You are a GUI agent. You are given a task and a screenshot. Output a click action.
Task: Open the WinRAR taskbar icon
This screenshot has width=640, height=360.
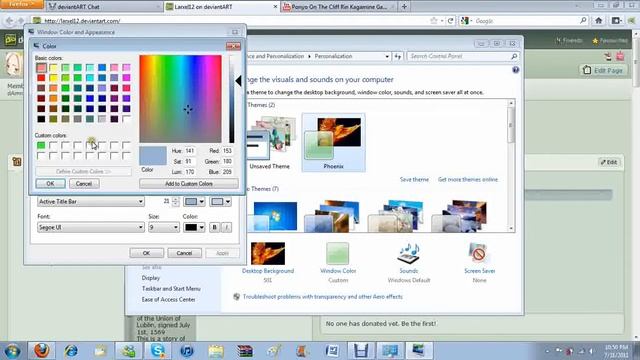pyautogui.click(x=245, y=351)
